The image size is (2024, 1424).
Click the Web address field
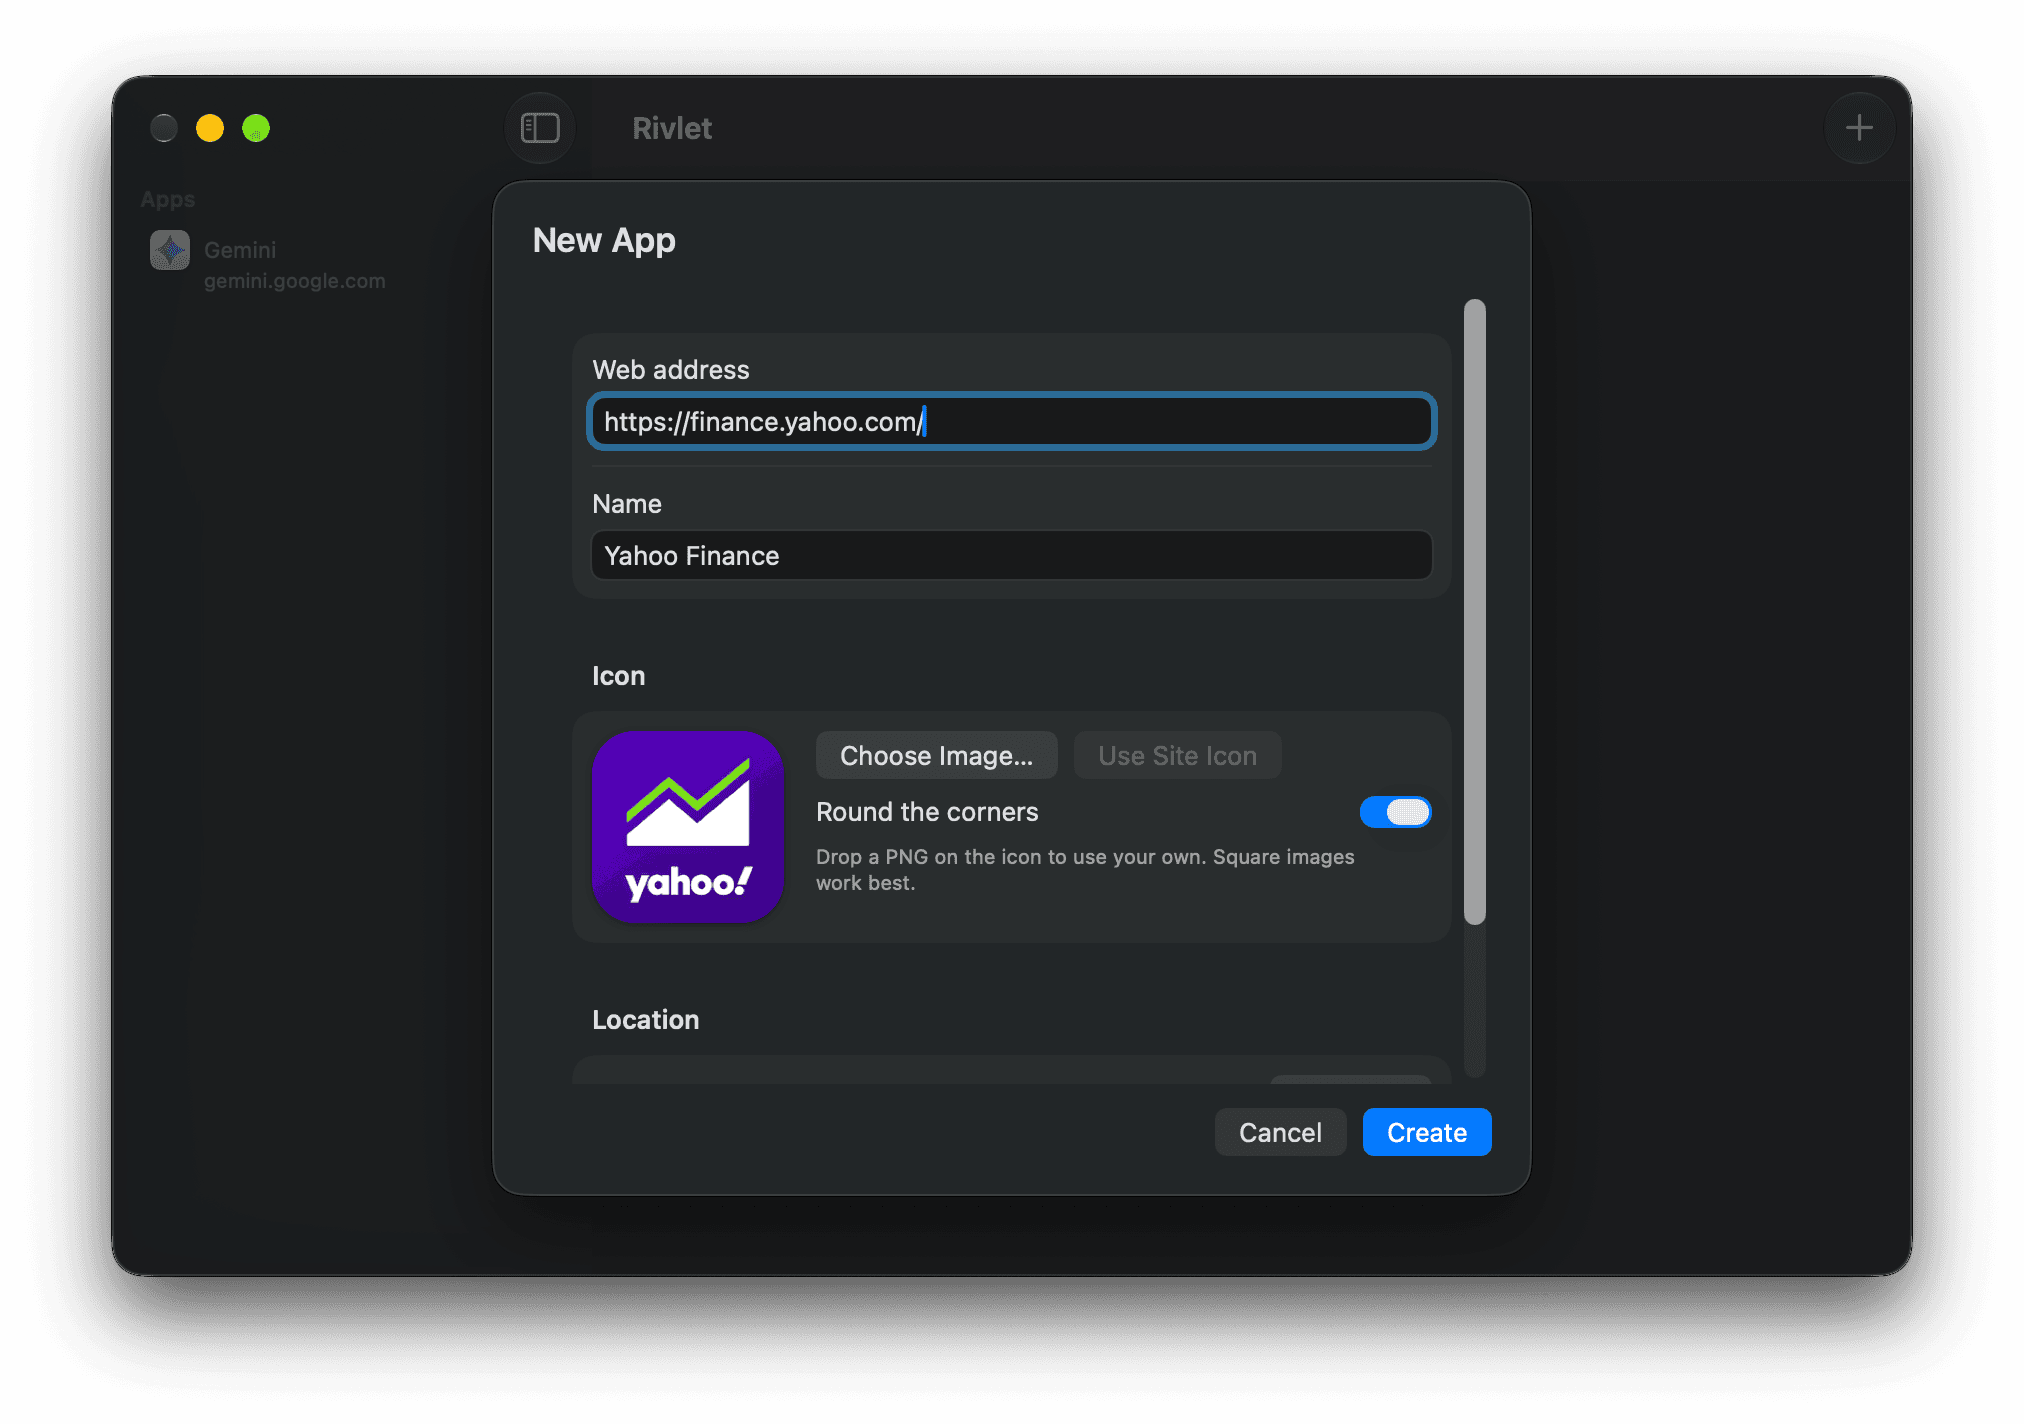tap(1012, 422)
